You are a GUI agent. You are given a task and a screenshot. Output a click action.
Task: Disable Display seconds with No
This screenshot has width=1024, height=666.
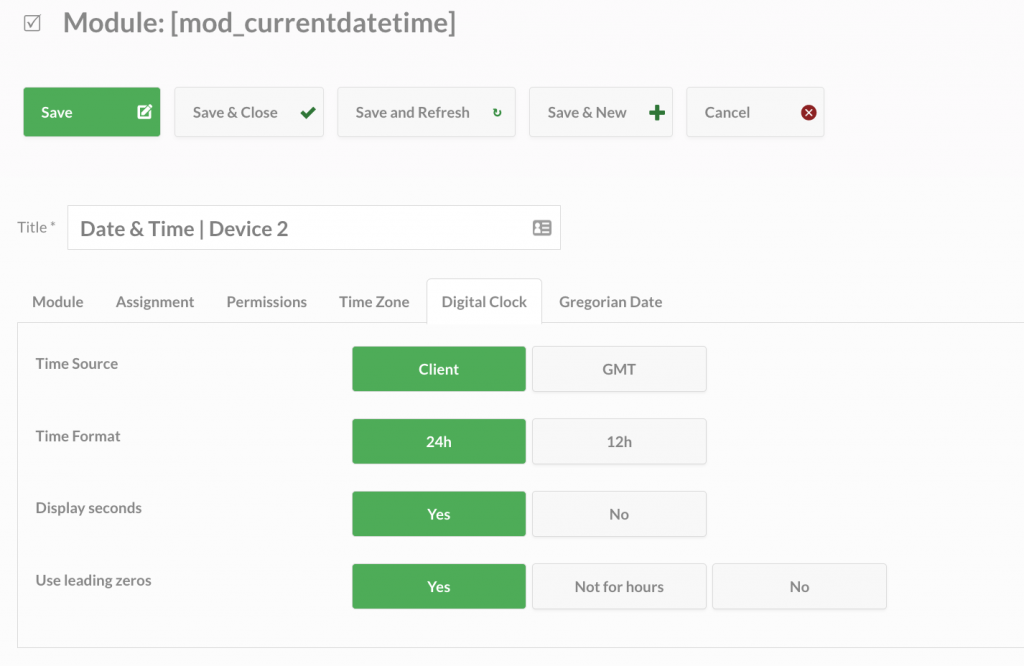619,514
